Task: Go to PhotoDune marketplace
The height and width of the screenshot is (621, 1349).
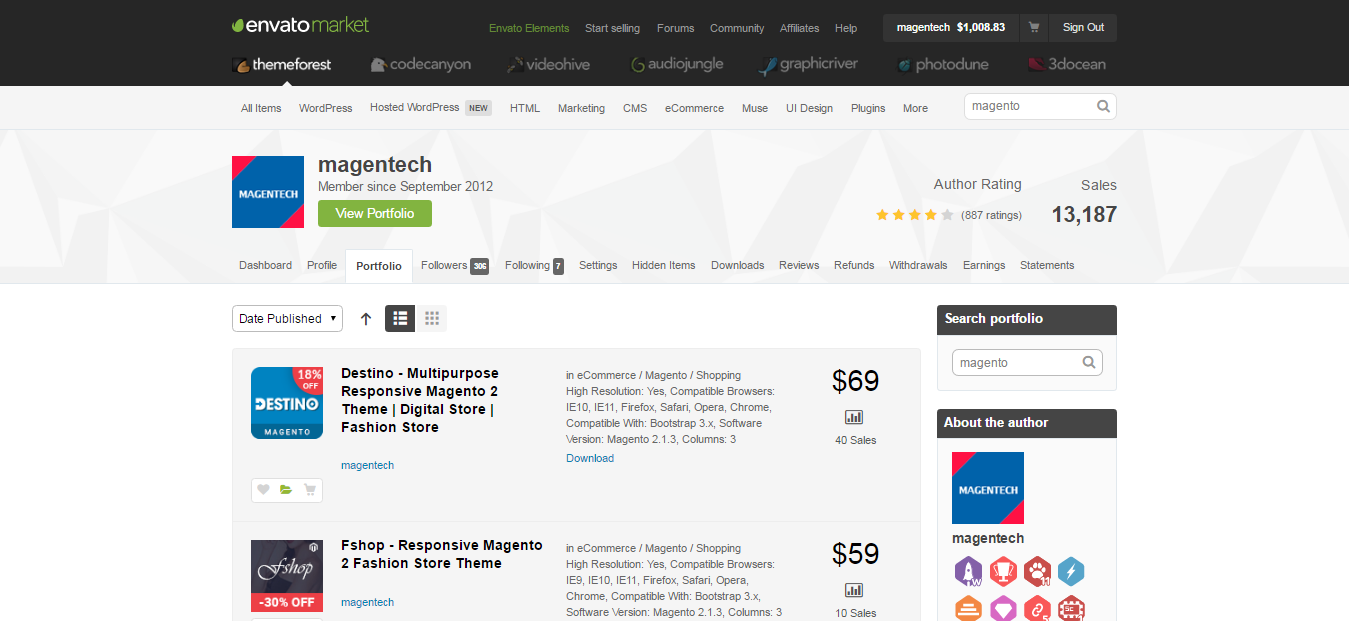Action: click(943, 64)
